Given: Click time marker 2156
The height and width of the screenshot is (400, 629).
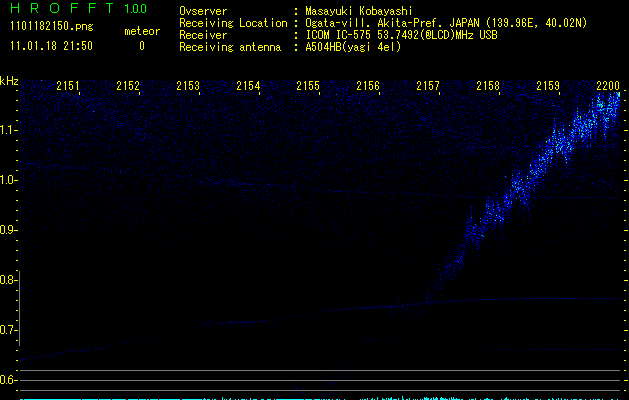Looking at the screenshot, I should pyautogui.click(x=368, y=86).
